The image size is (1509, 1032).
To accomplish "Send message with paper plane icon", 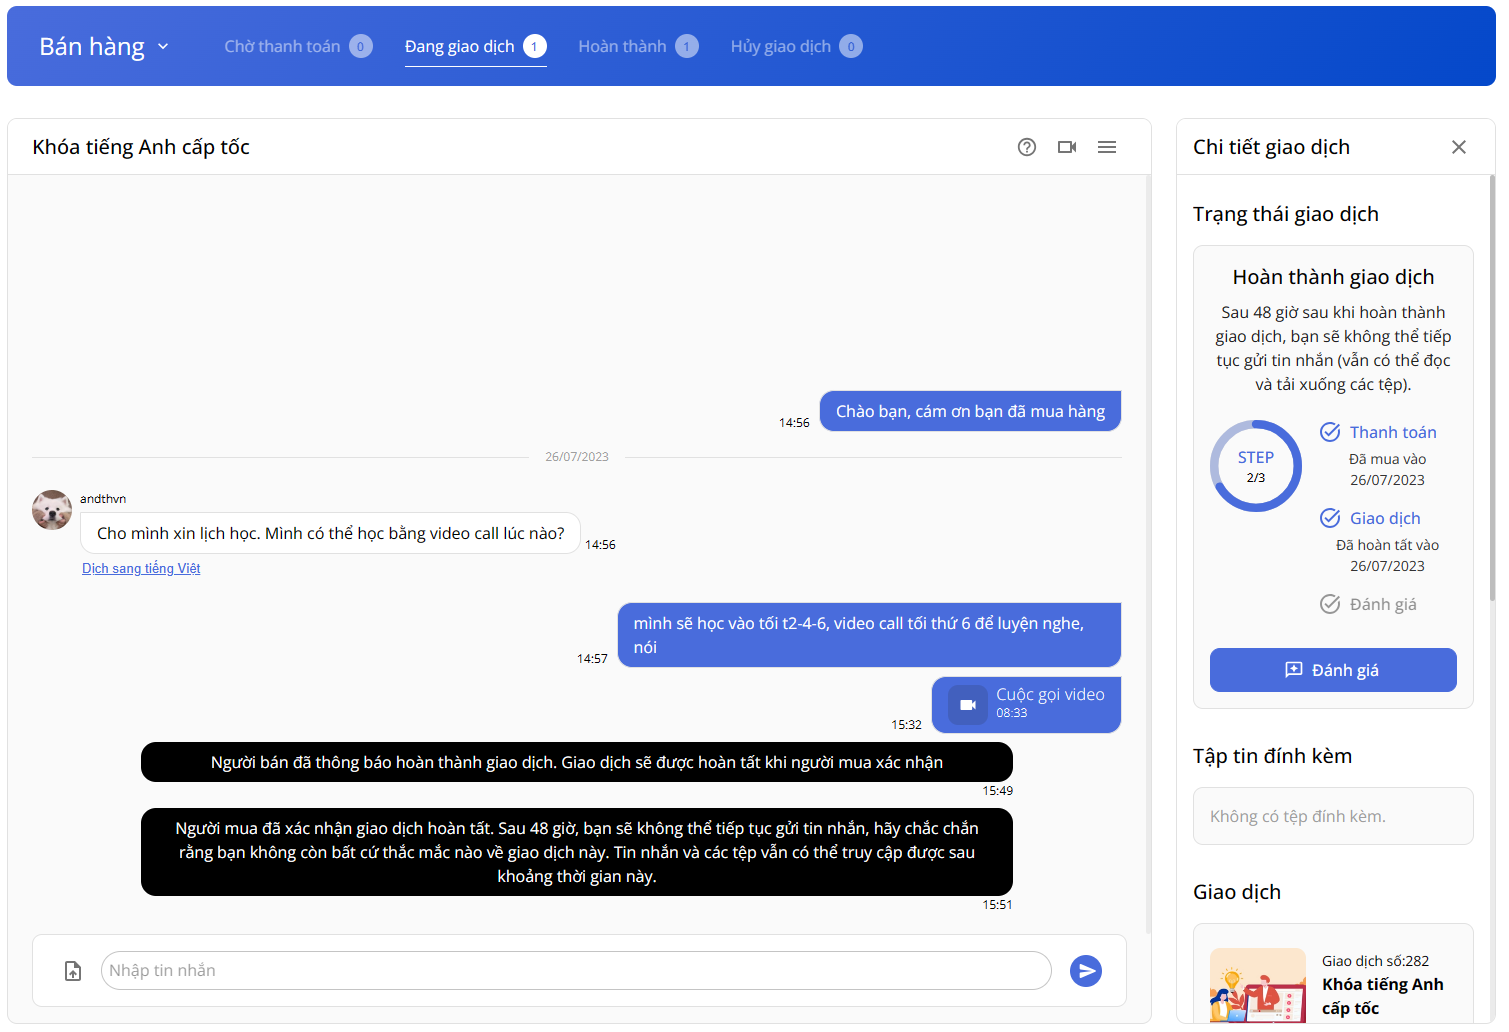I will click(1086, 971).
